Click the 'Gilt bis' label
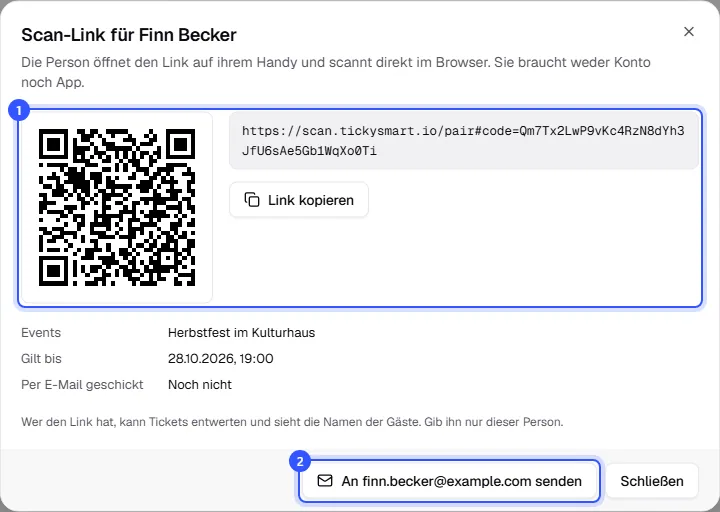The width and height of the screenshot is (720, 512). 41,359
